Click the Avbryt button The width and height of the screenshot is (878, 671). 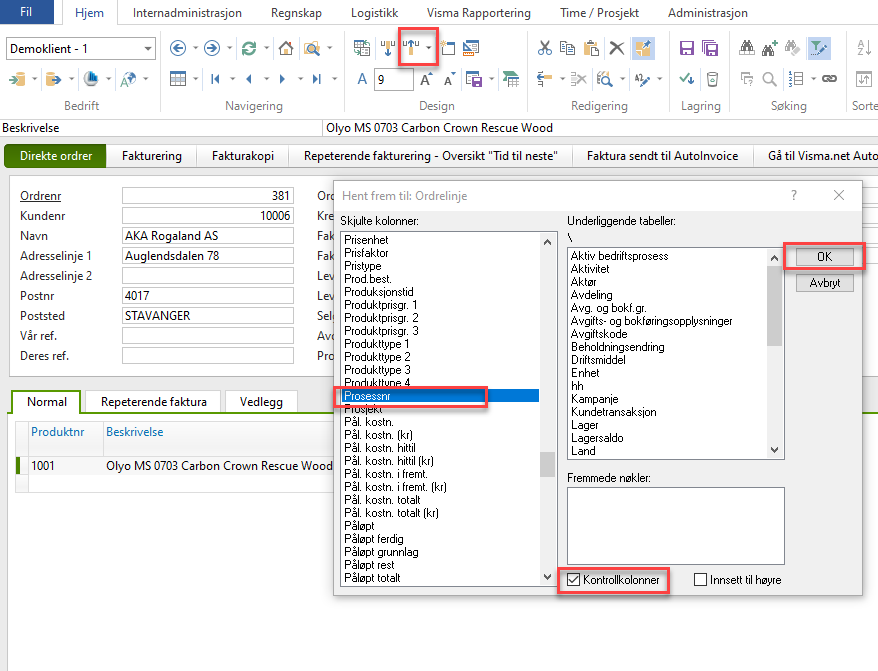tap(824, 283)
